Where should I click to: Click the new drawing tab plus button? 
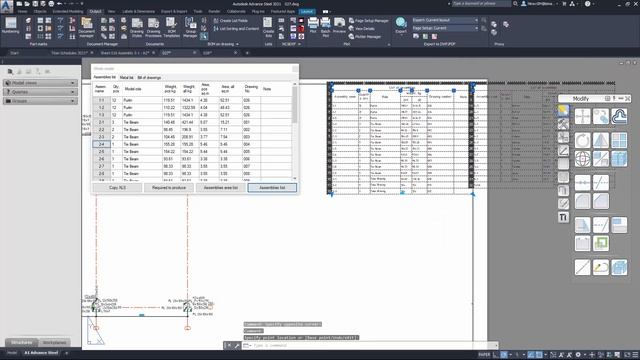pos(247,53)
